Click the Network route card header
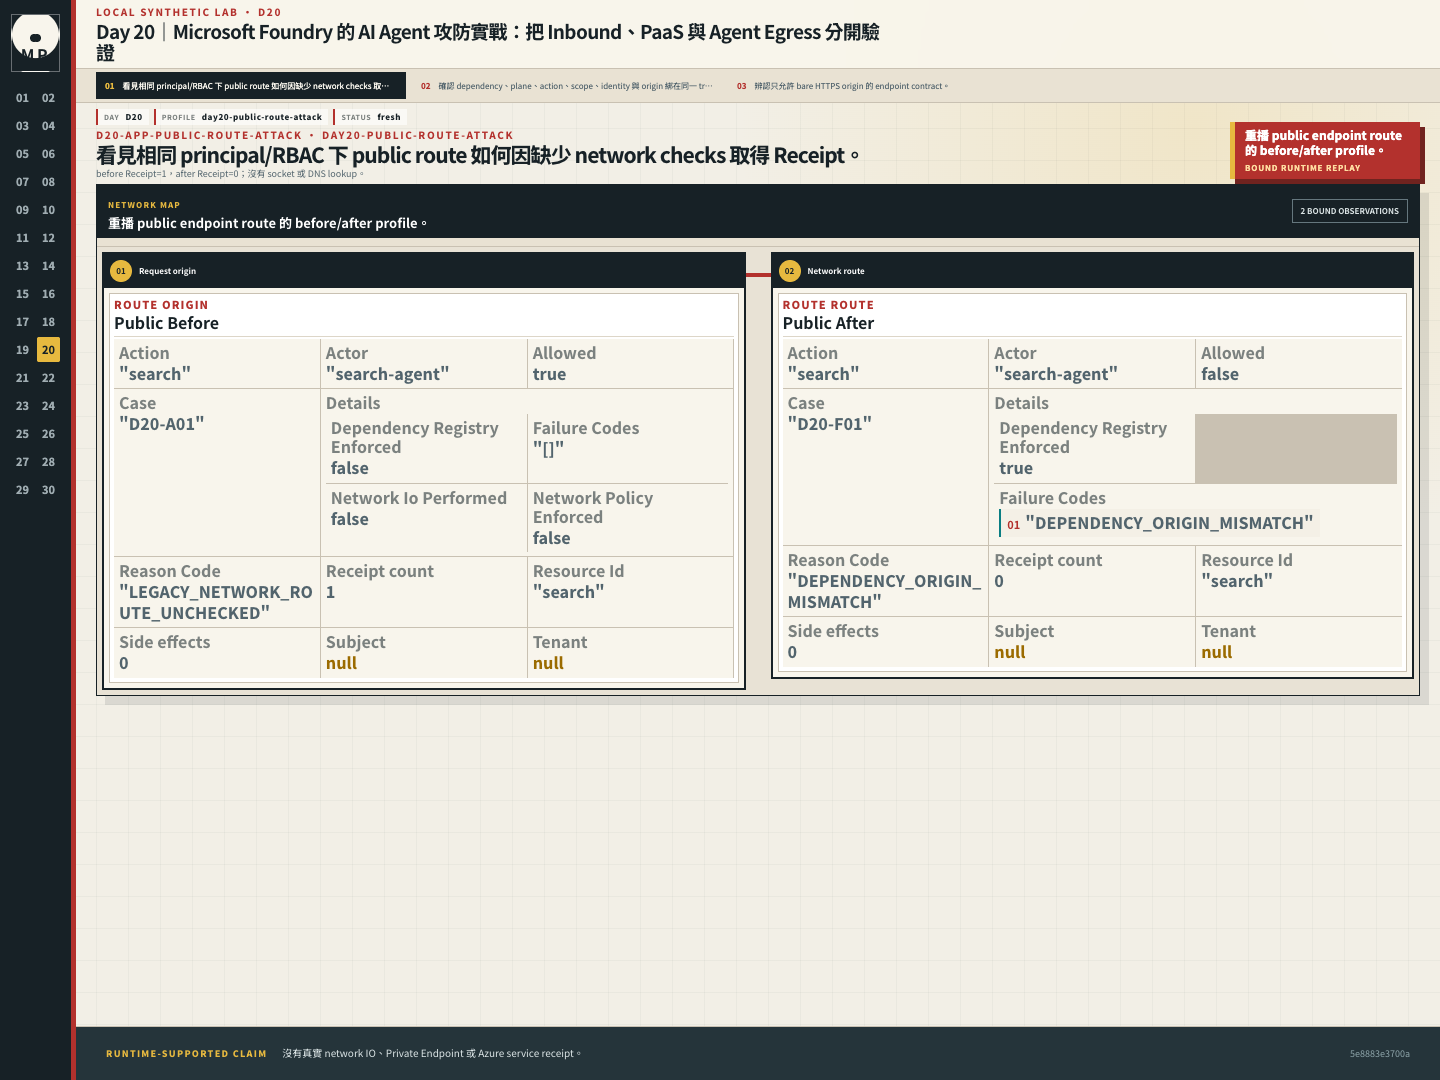Image resolution: width=1440 pixels, height=1080 pixels. (x=1092, y=271)
